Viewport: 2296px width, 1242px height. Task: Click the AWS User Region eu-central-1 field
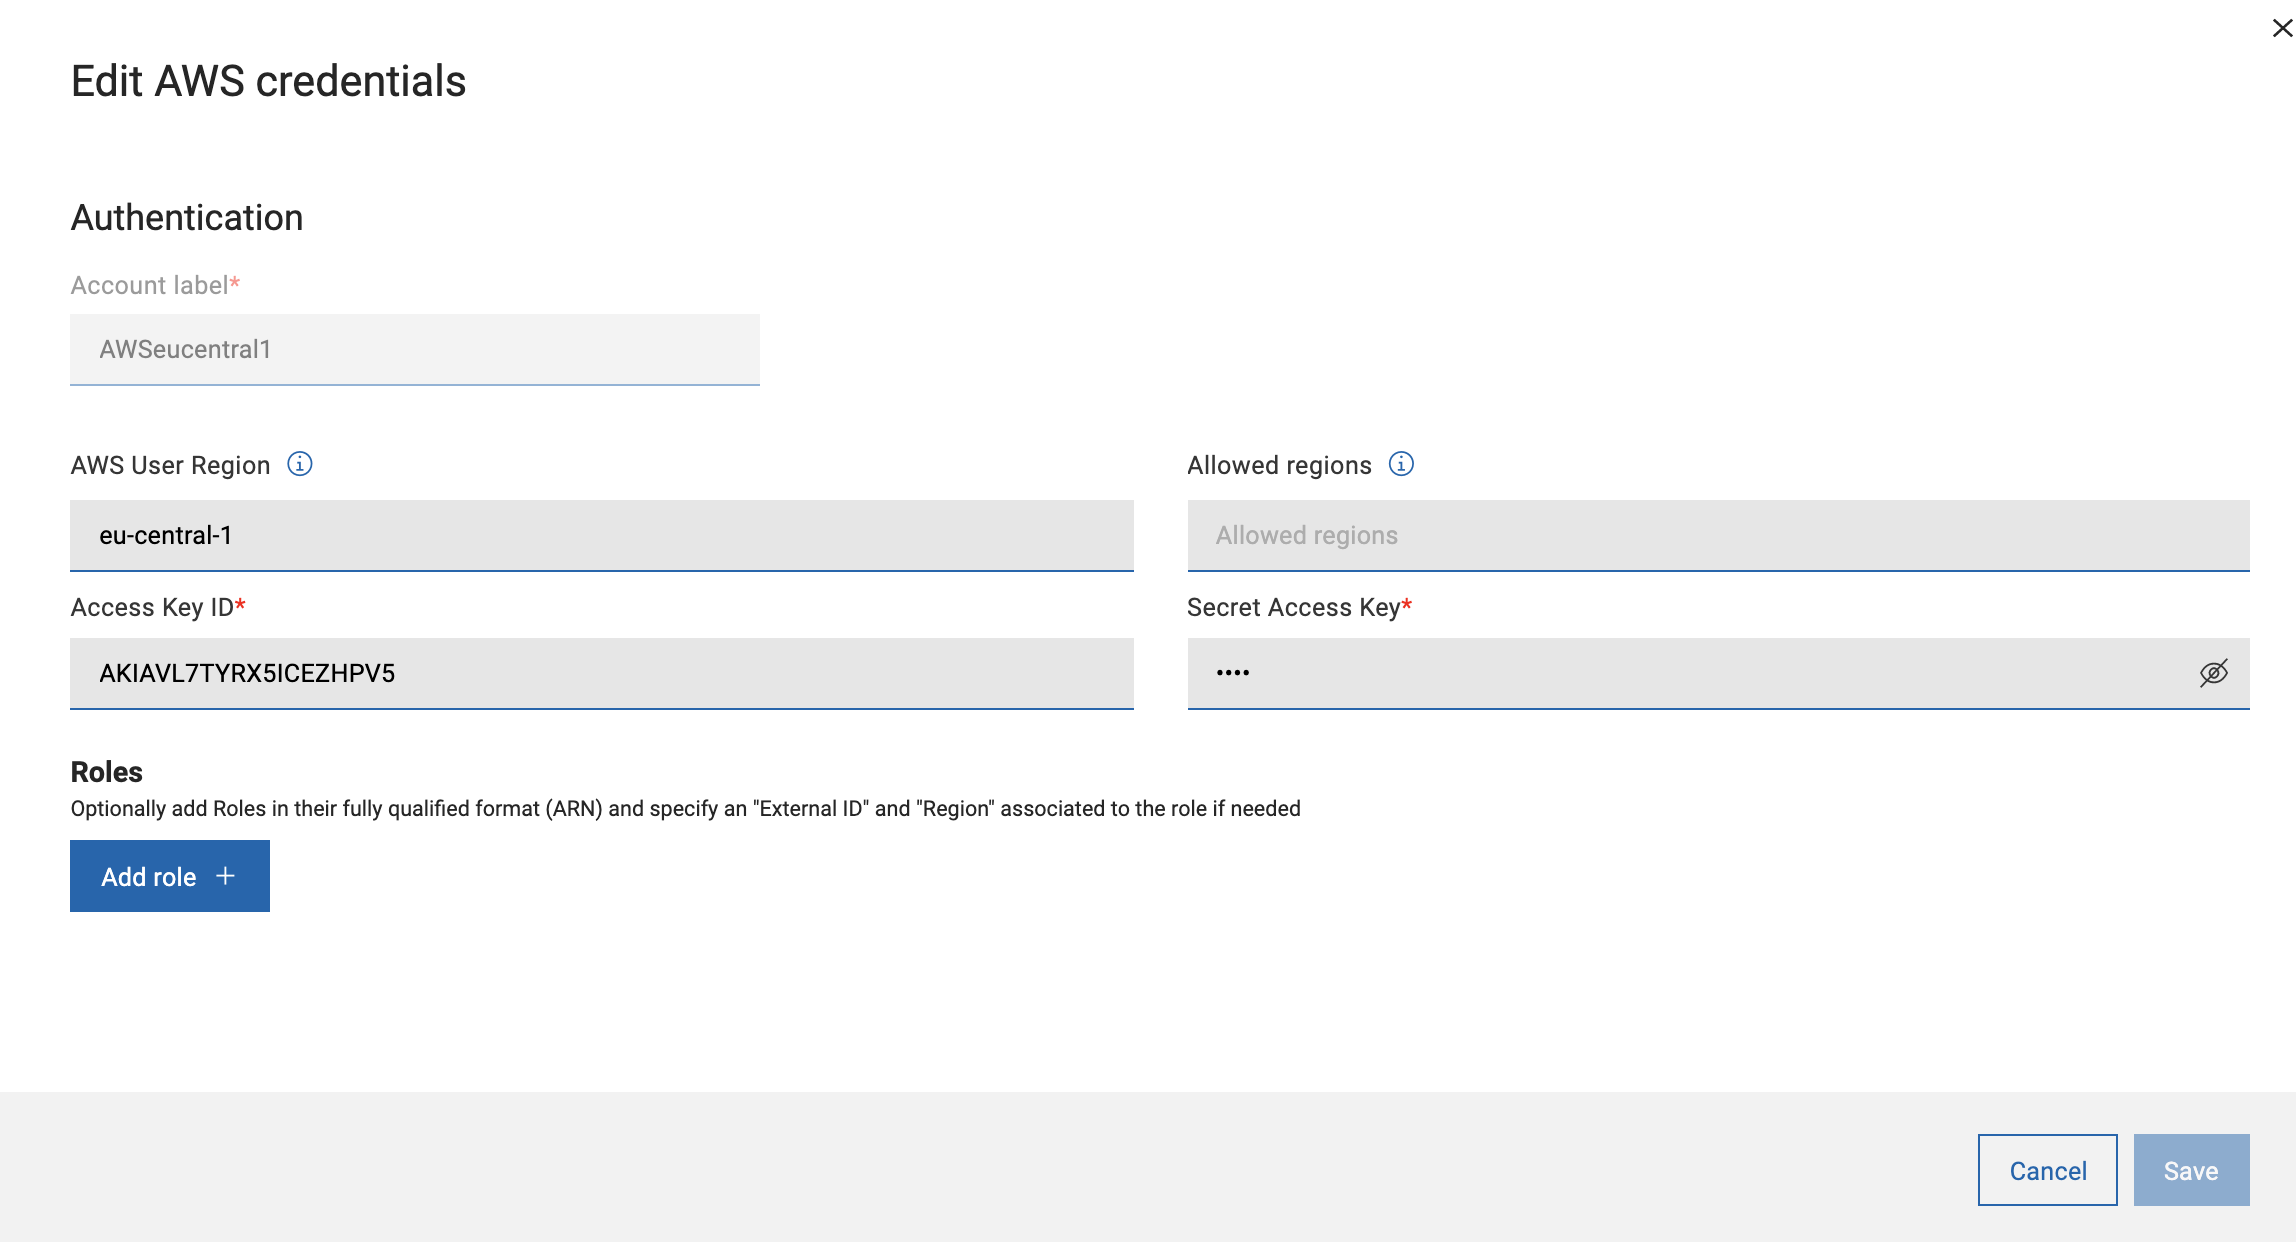click(x=600, y=535)
